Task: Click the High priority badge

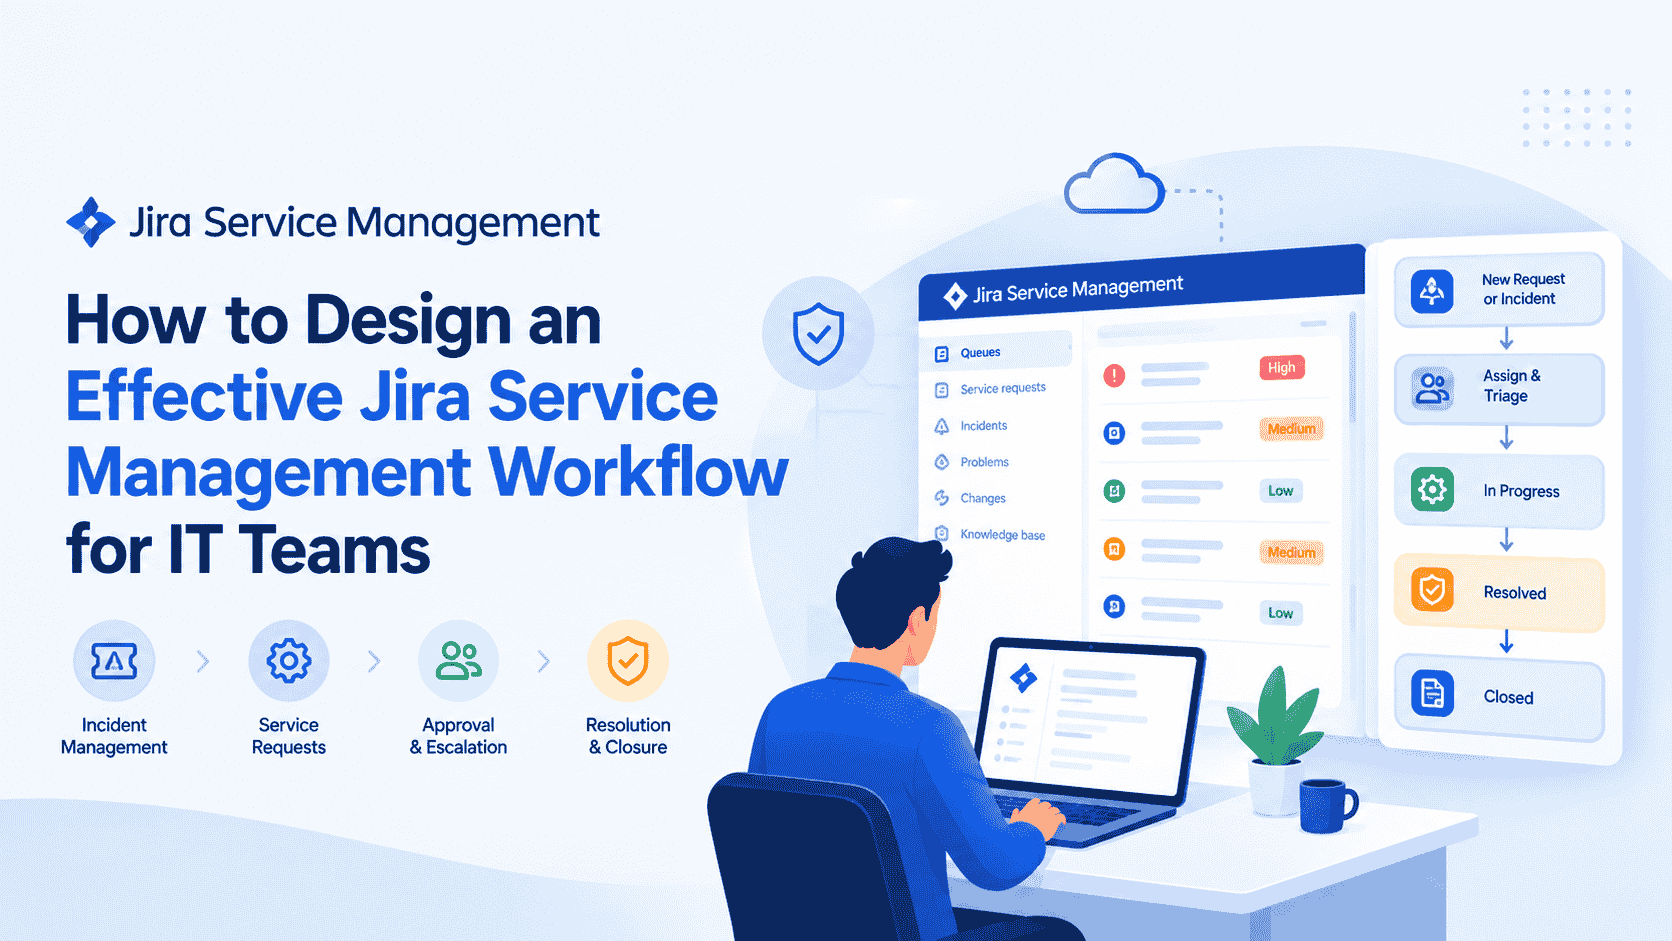Action: pos(1281,368)
